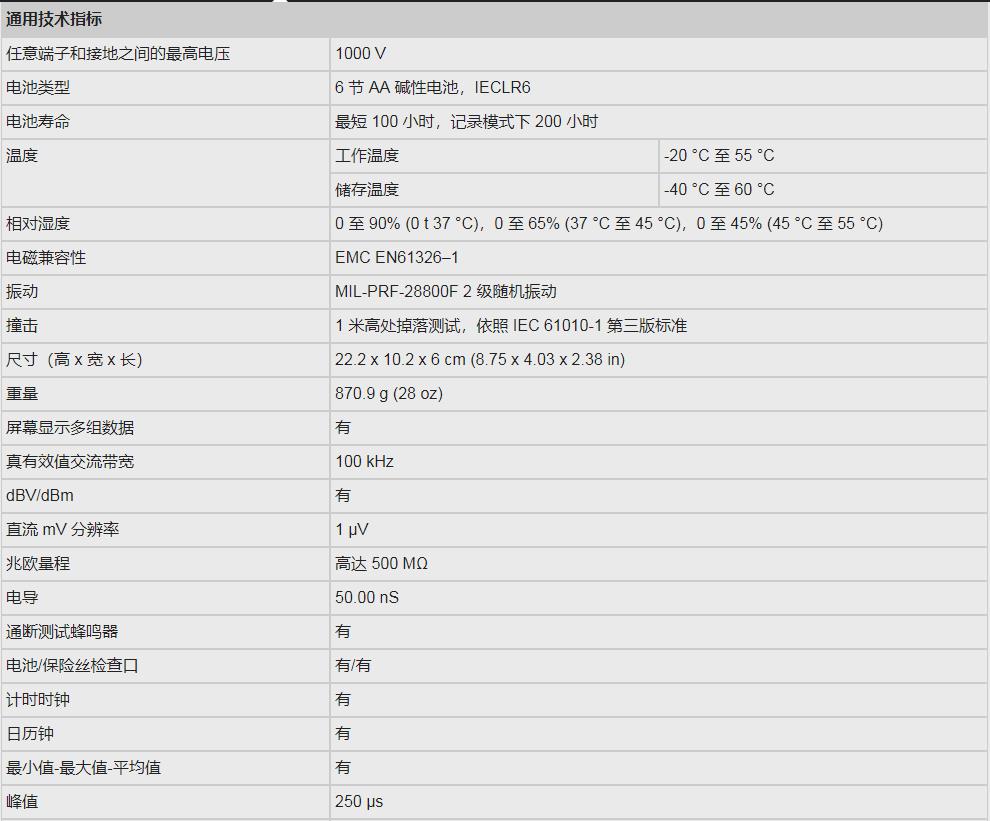The image size is (990, 821).
Task: Click the 工作温度 sub-row label
Action: pyautogui.click(x=367, y=156)
